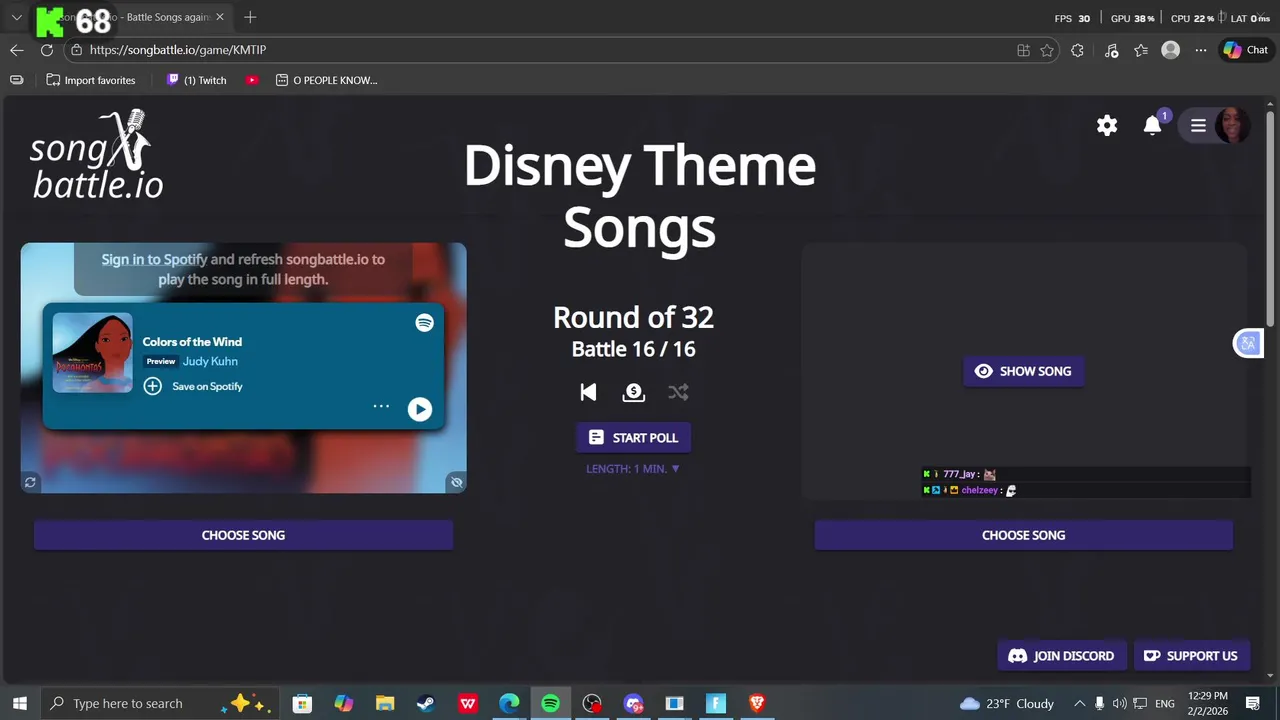Open the volume tray icon

(1120, 703)
